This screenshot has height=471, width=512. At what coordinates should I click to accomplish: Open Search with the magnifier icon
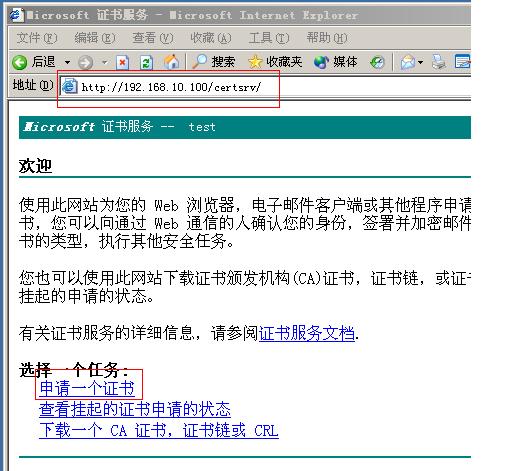(x=200, y=62)
